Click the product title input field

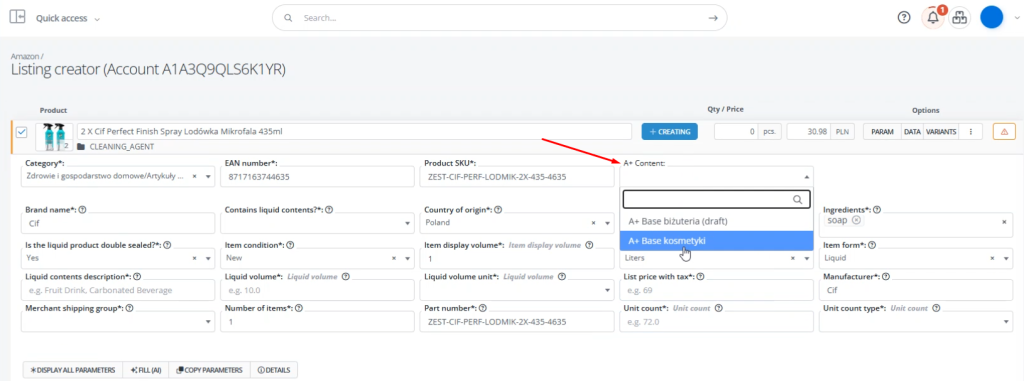355,131
